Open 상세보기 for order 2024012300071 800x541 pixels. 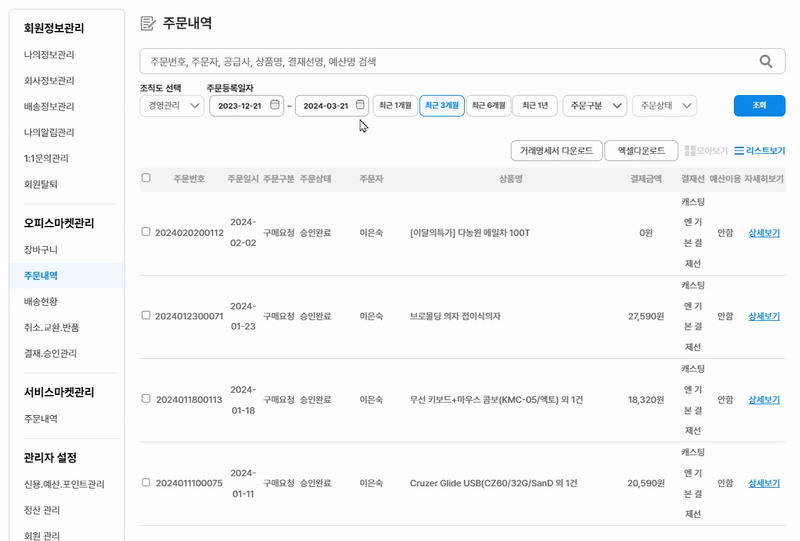(x=764, y=316)
